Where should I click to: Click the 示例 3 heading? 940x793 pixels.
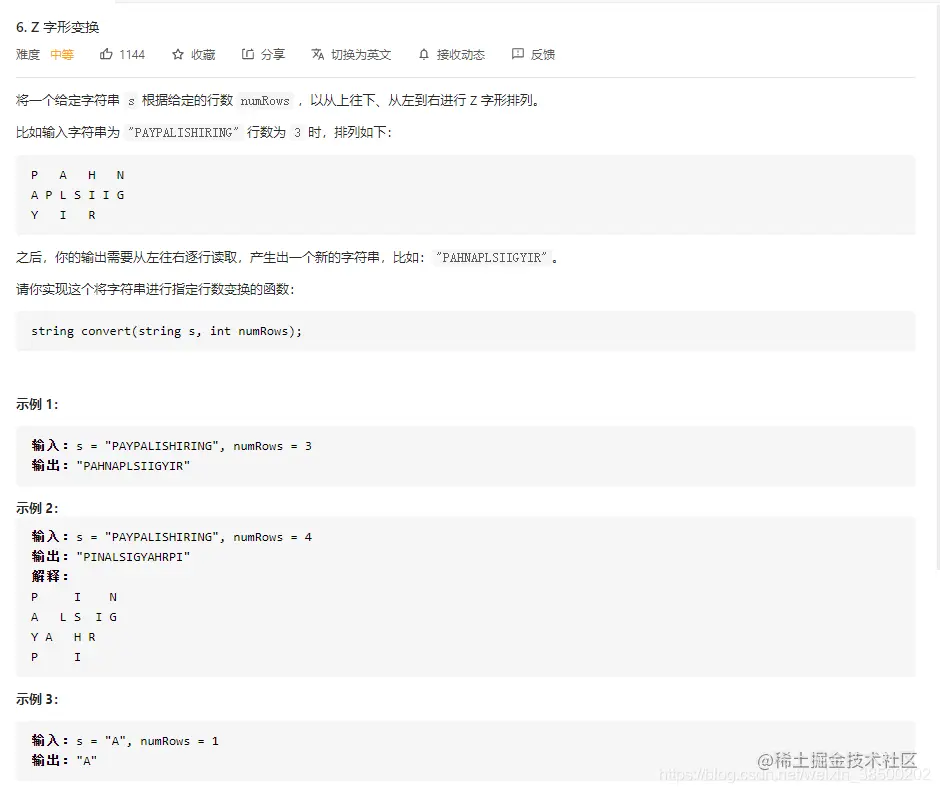37,699
